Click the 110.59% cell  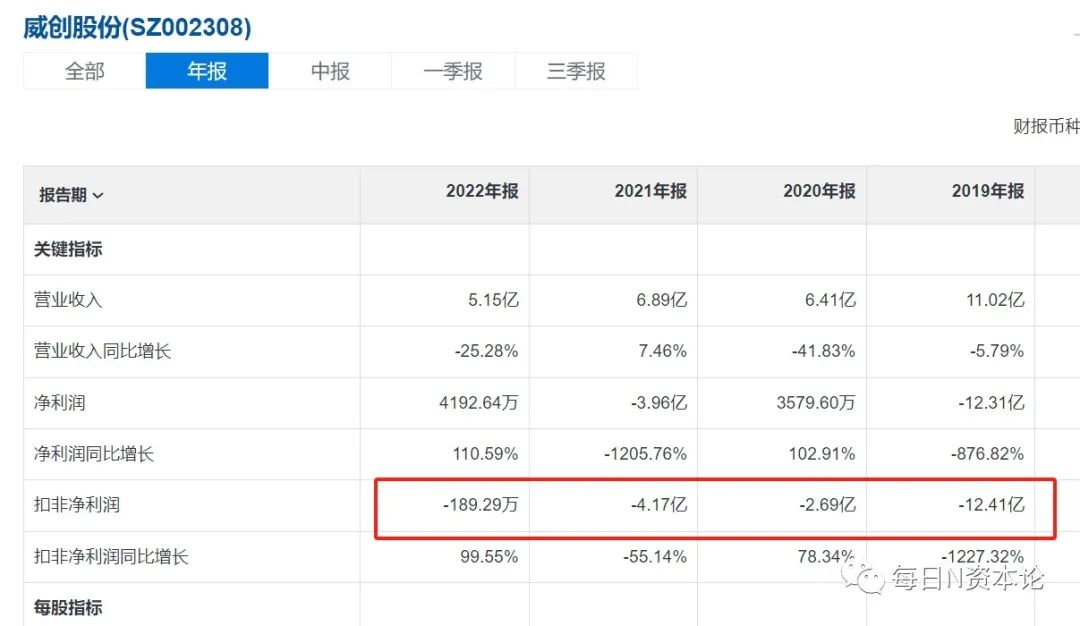coord(485,454)
